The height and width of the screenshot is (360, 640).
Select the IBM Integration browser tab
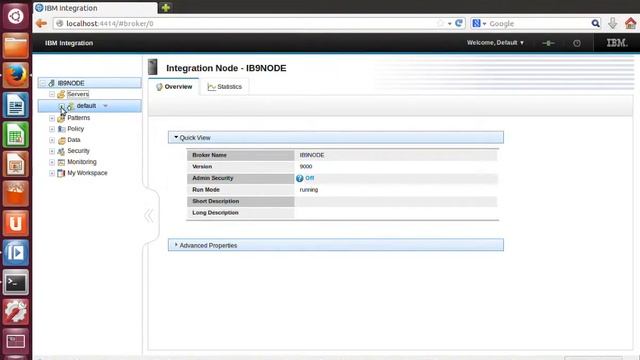pyautogui.click(x=96, y=8)
